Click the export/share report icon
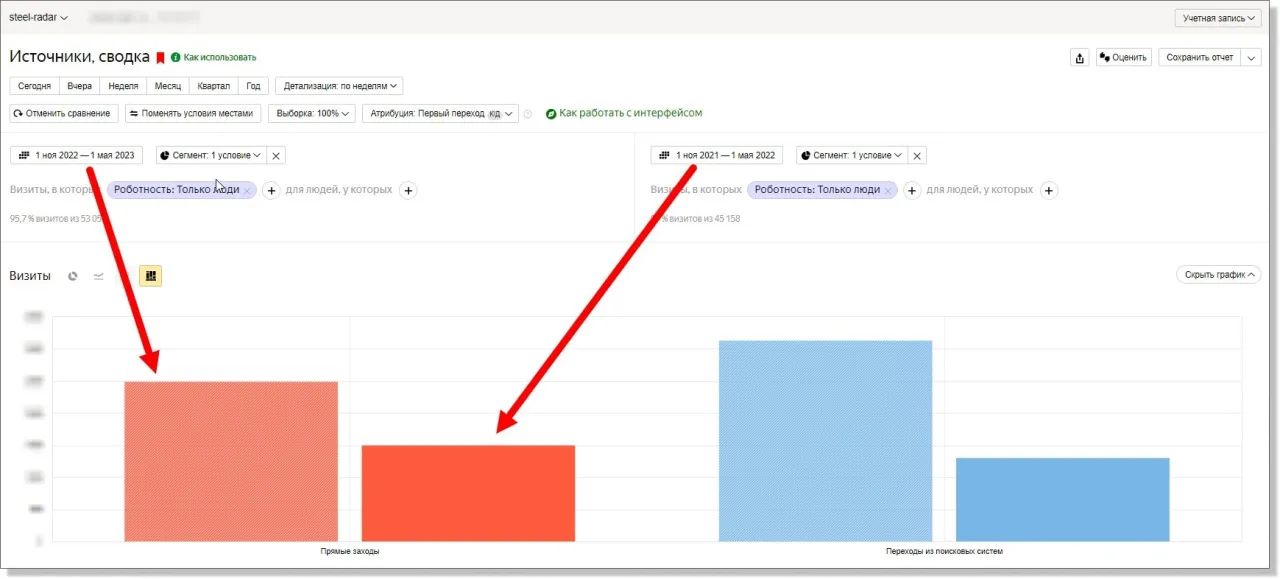 (1079, 58)
